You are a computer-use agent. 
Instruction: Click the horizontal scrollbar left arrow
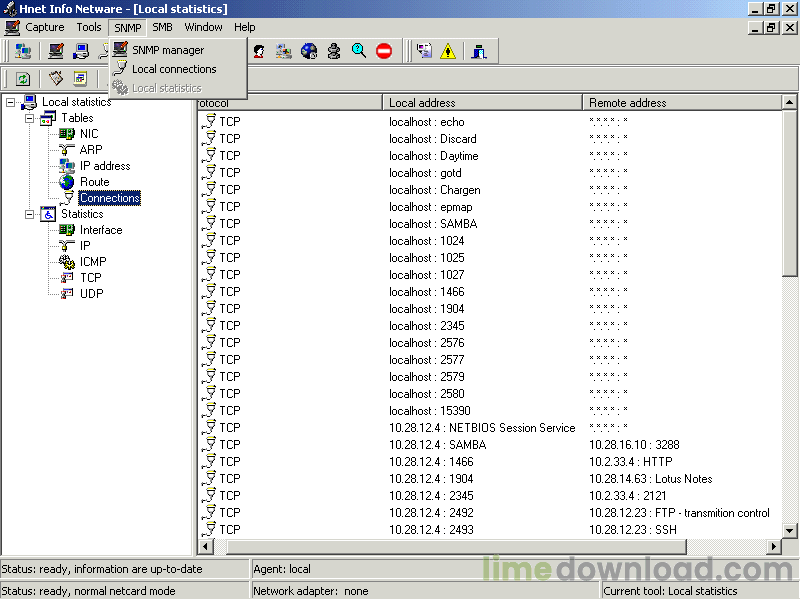(x=206, y=546)
